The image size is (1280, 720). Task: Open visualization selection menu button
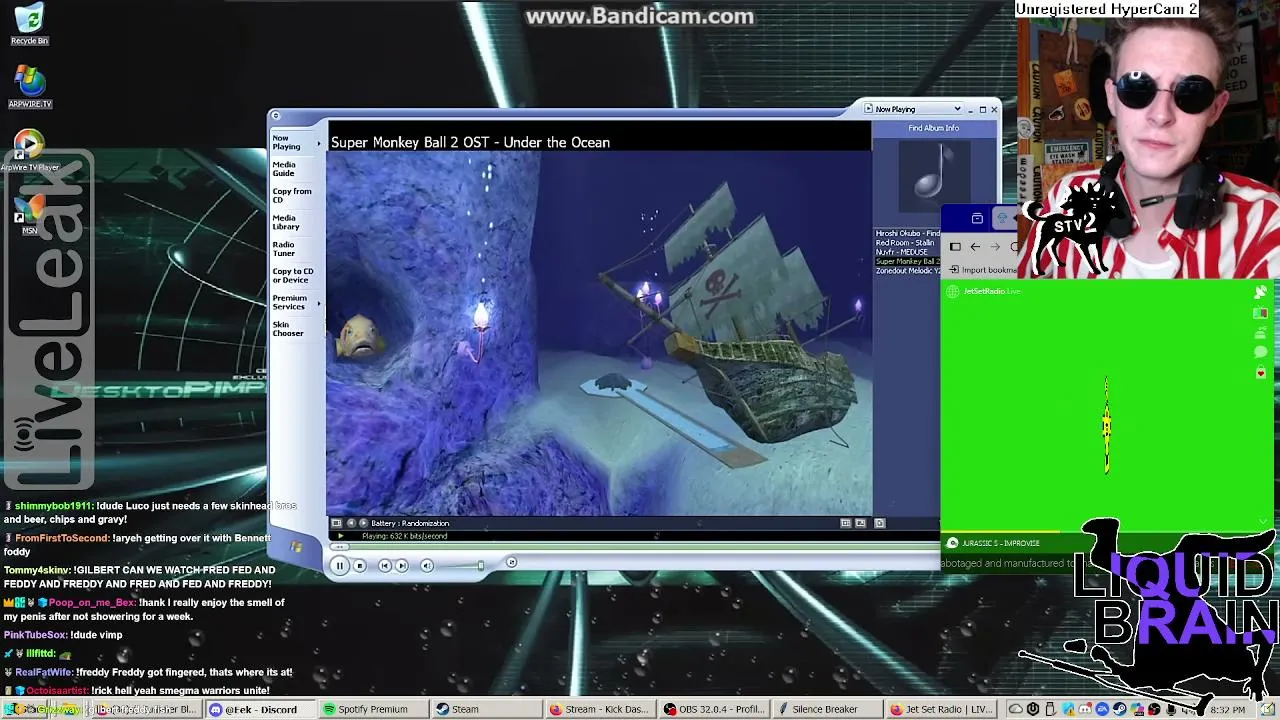pos(337,523)
